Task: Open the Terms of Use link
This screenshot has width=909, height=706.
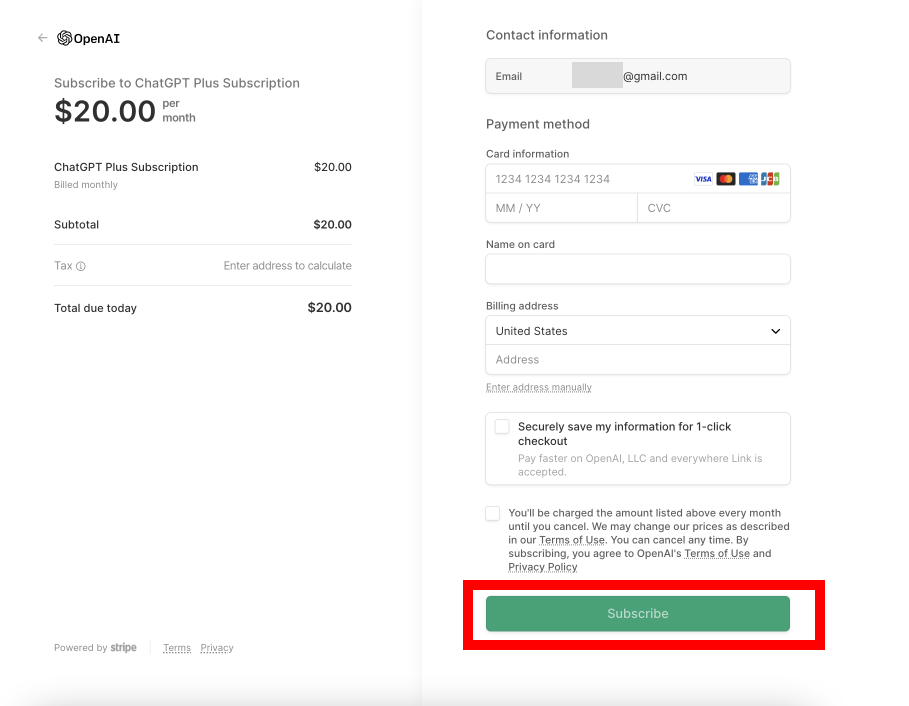Action: [571, 539]
